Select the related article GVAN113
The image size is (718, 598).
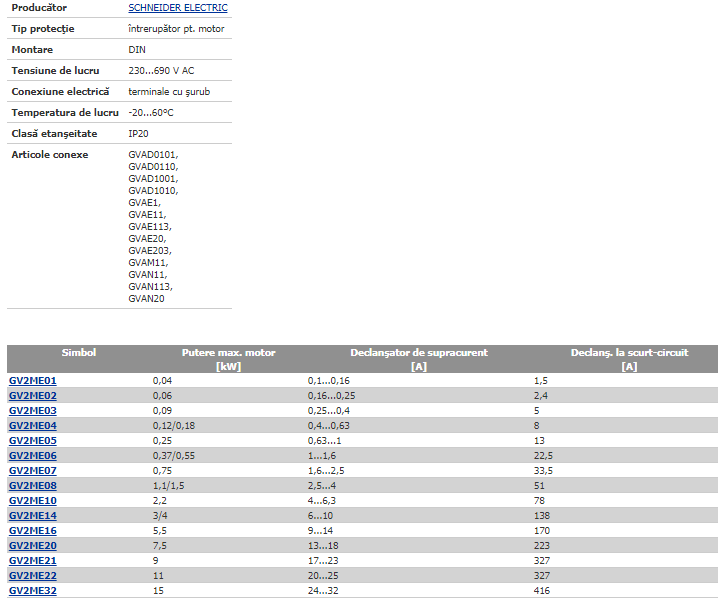(151, 287)
